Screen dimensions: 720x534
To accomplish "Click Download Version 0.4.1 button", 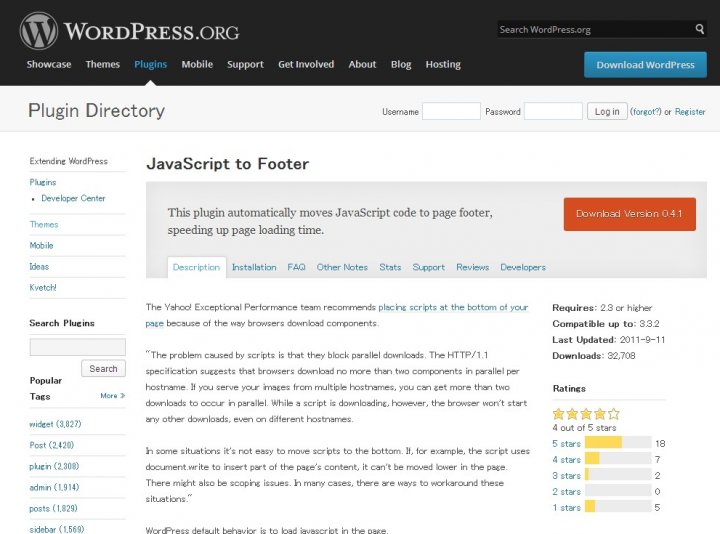I will coord(630,214).
